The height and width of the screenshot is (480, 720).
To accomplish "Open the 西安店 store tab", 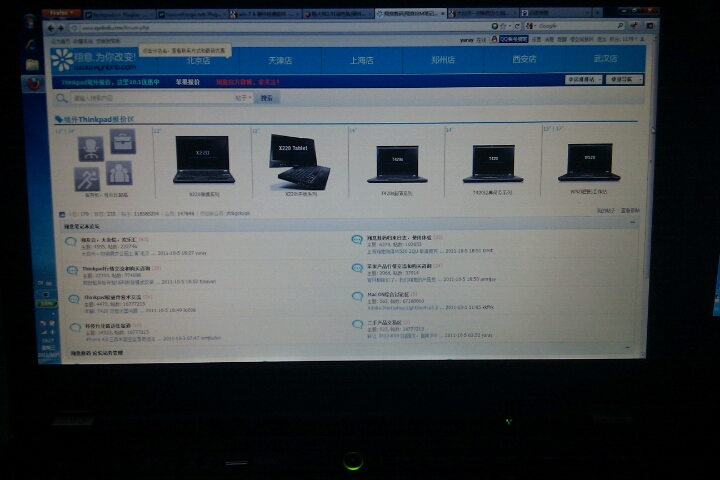I will click(524, 59).
